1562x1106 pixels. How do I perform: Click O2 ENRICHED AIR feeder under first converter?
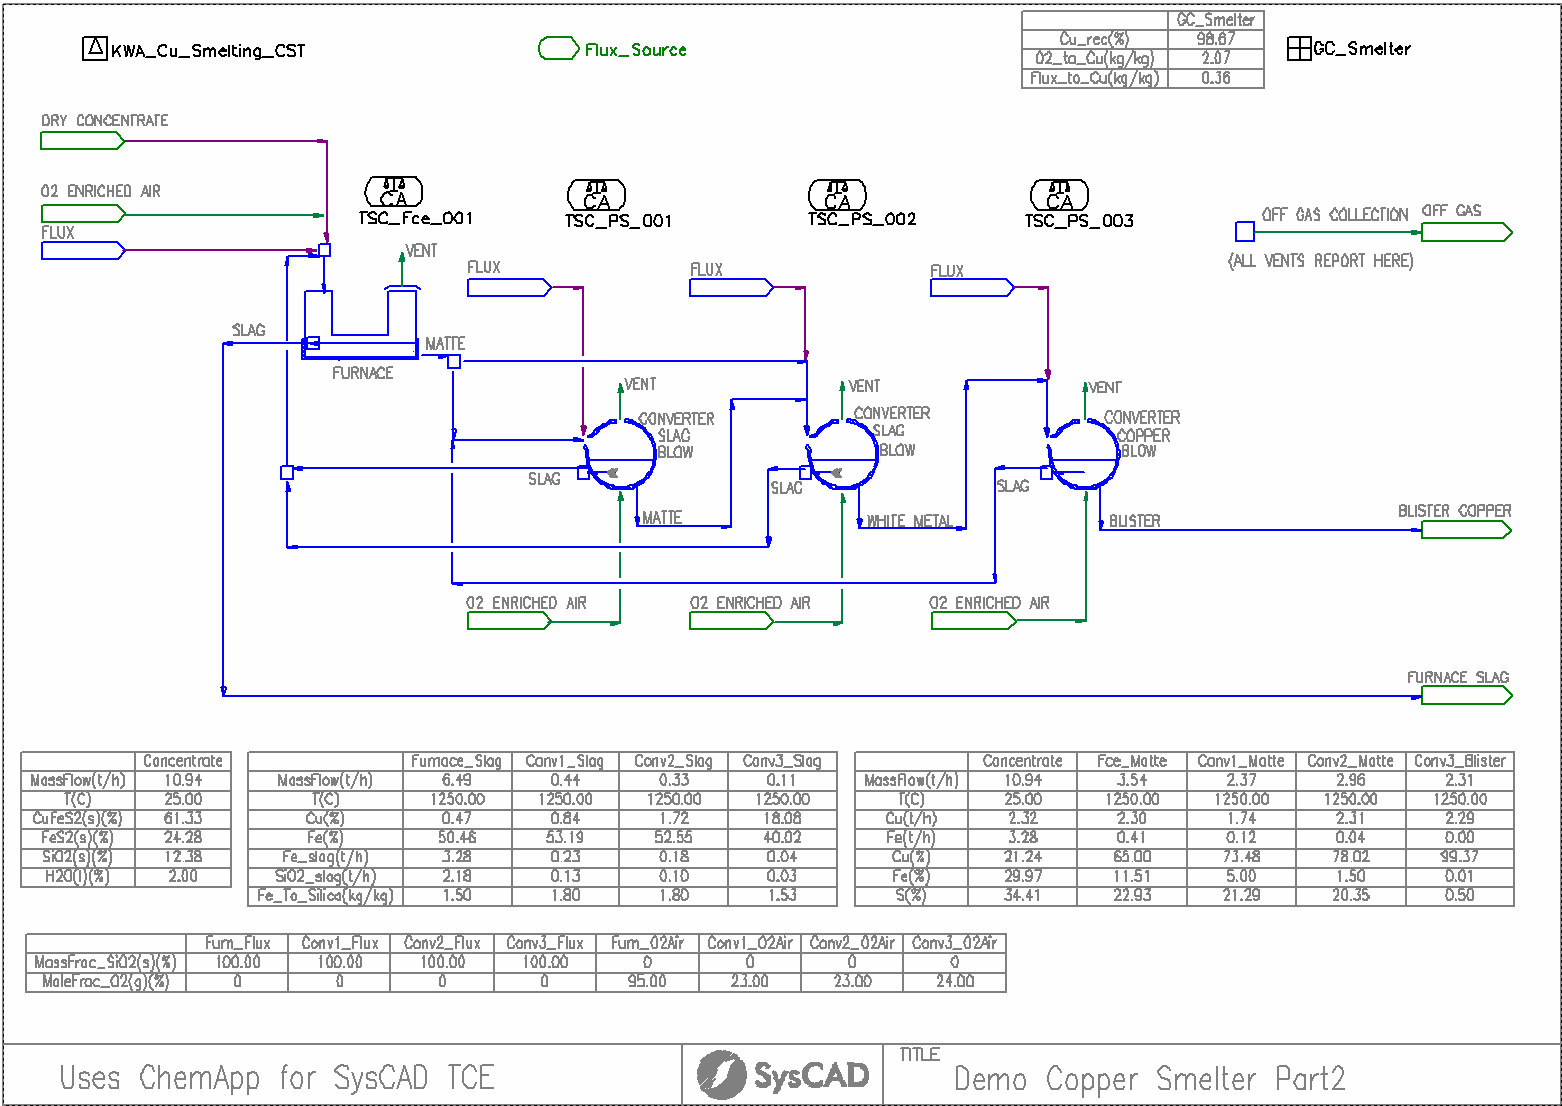pyautogui.click(x=509, y=621)
